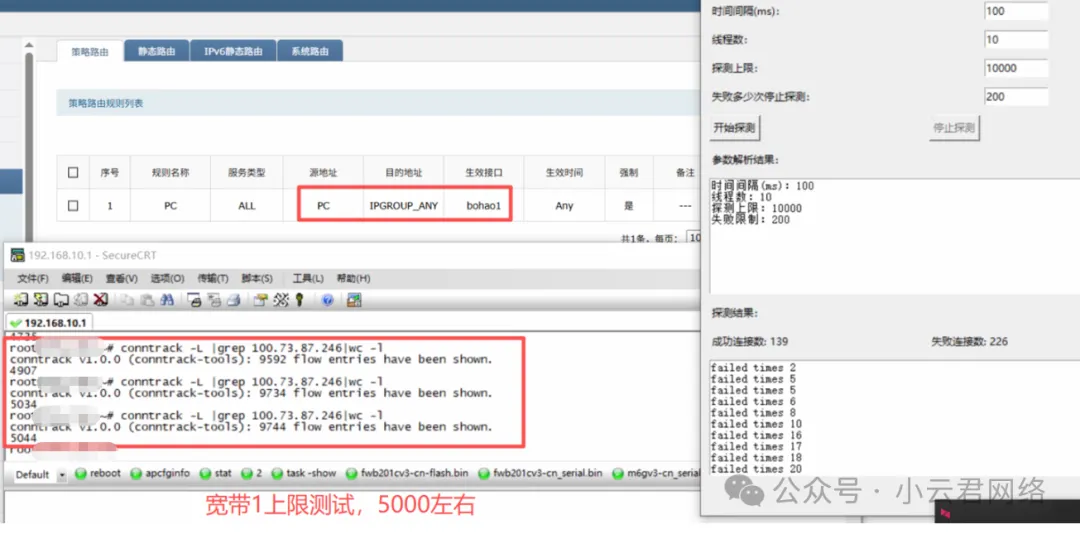This screenshot has width=1080, height=534.
Task: Click the Find binoculars icon in SecureCRT toolbar
Action: tap(168, 300)
